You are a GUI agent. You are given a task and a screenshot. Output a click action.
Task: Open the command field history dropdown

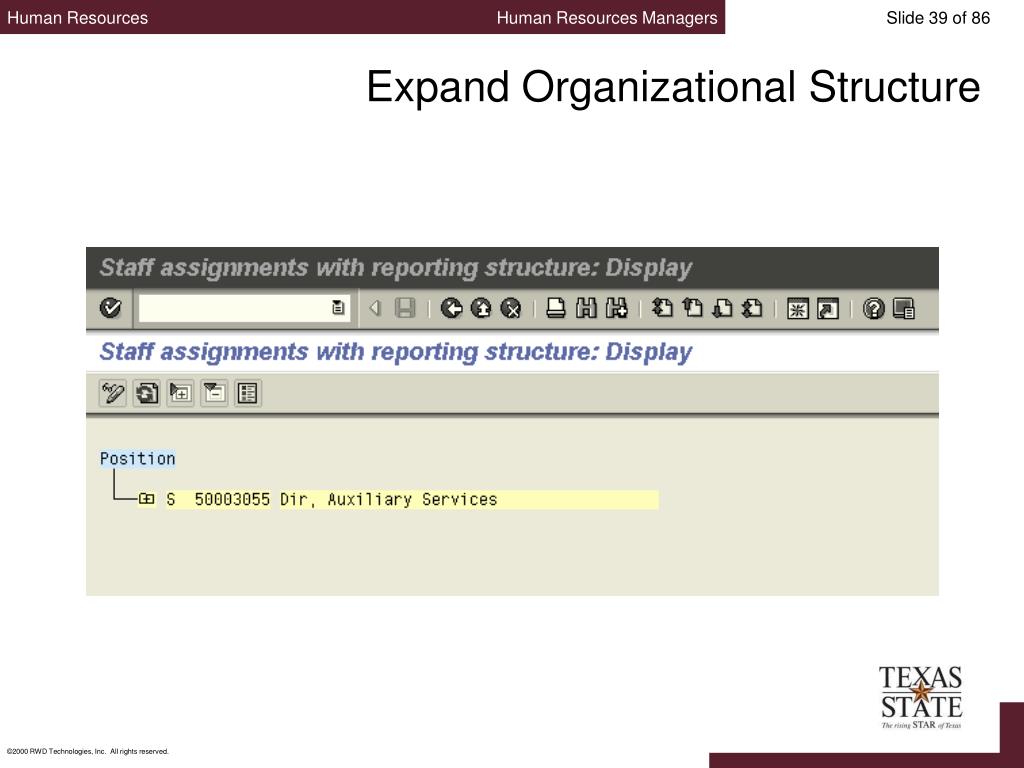point(338,308)
